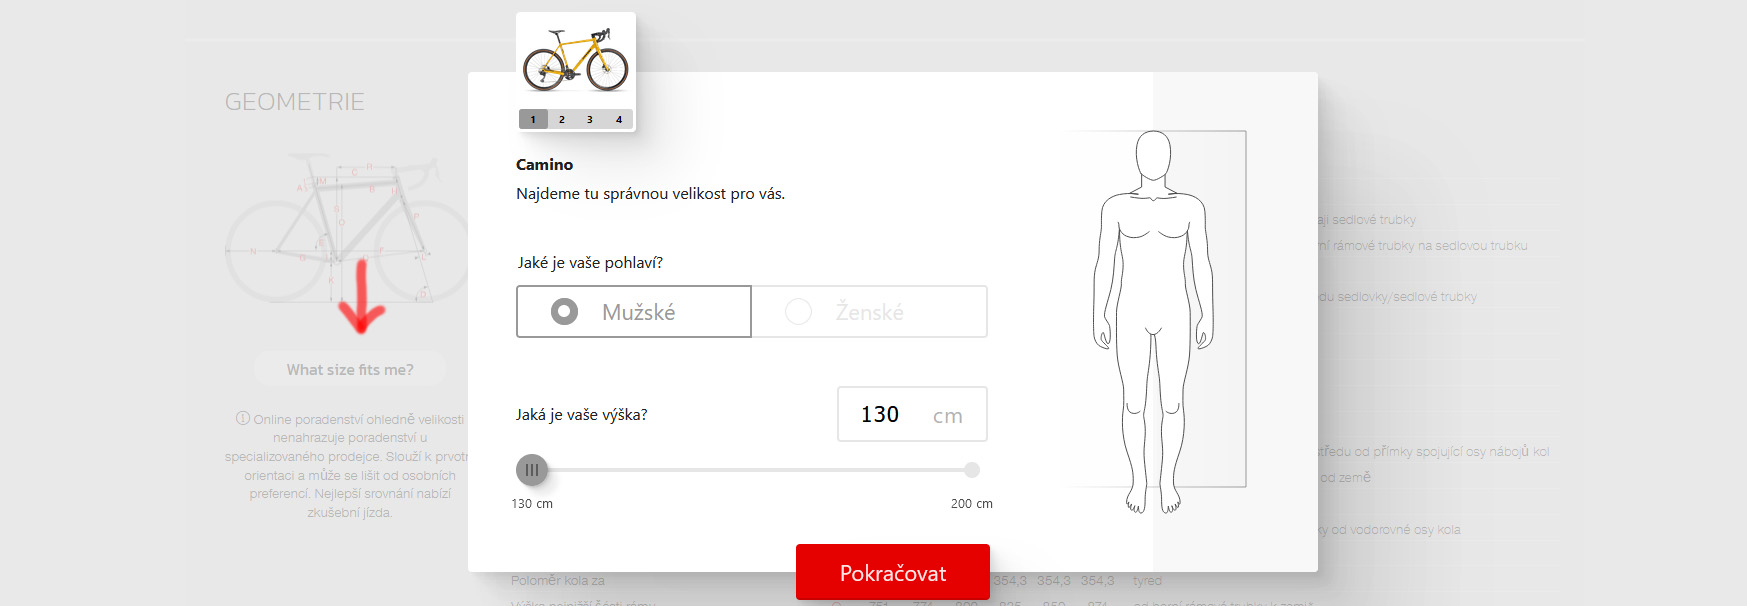Click the Pokračovat button
Image resolution: width=1747 pixels, height=606 pixels.
tap(893, 573)
